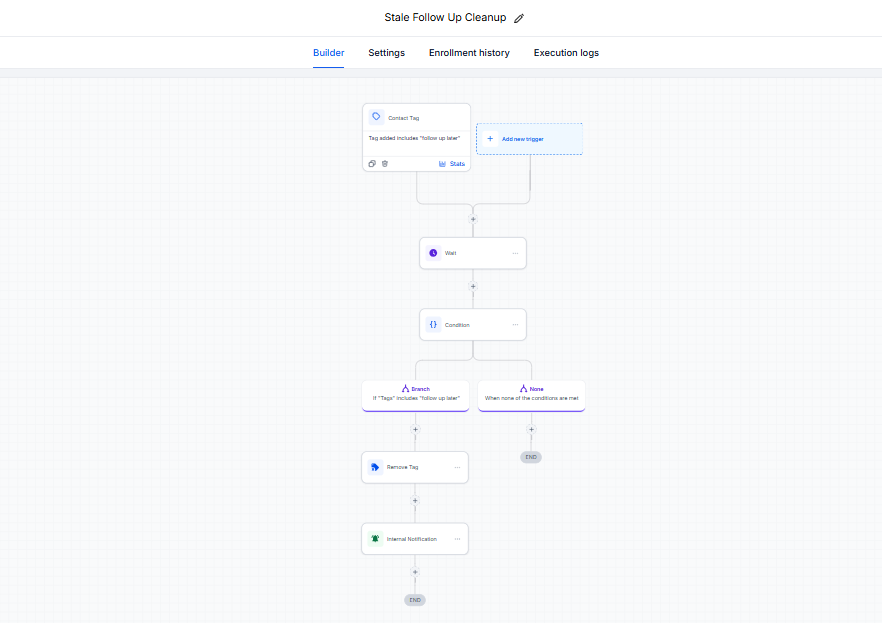Open the Condition step options menu
The width and height of the screenshot is (882, 623).
pos(515,324)
